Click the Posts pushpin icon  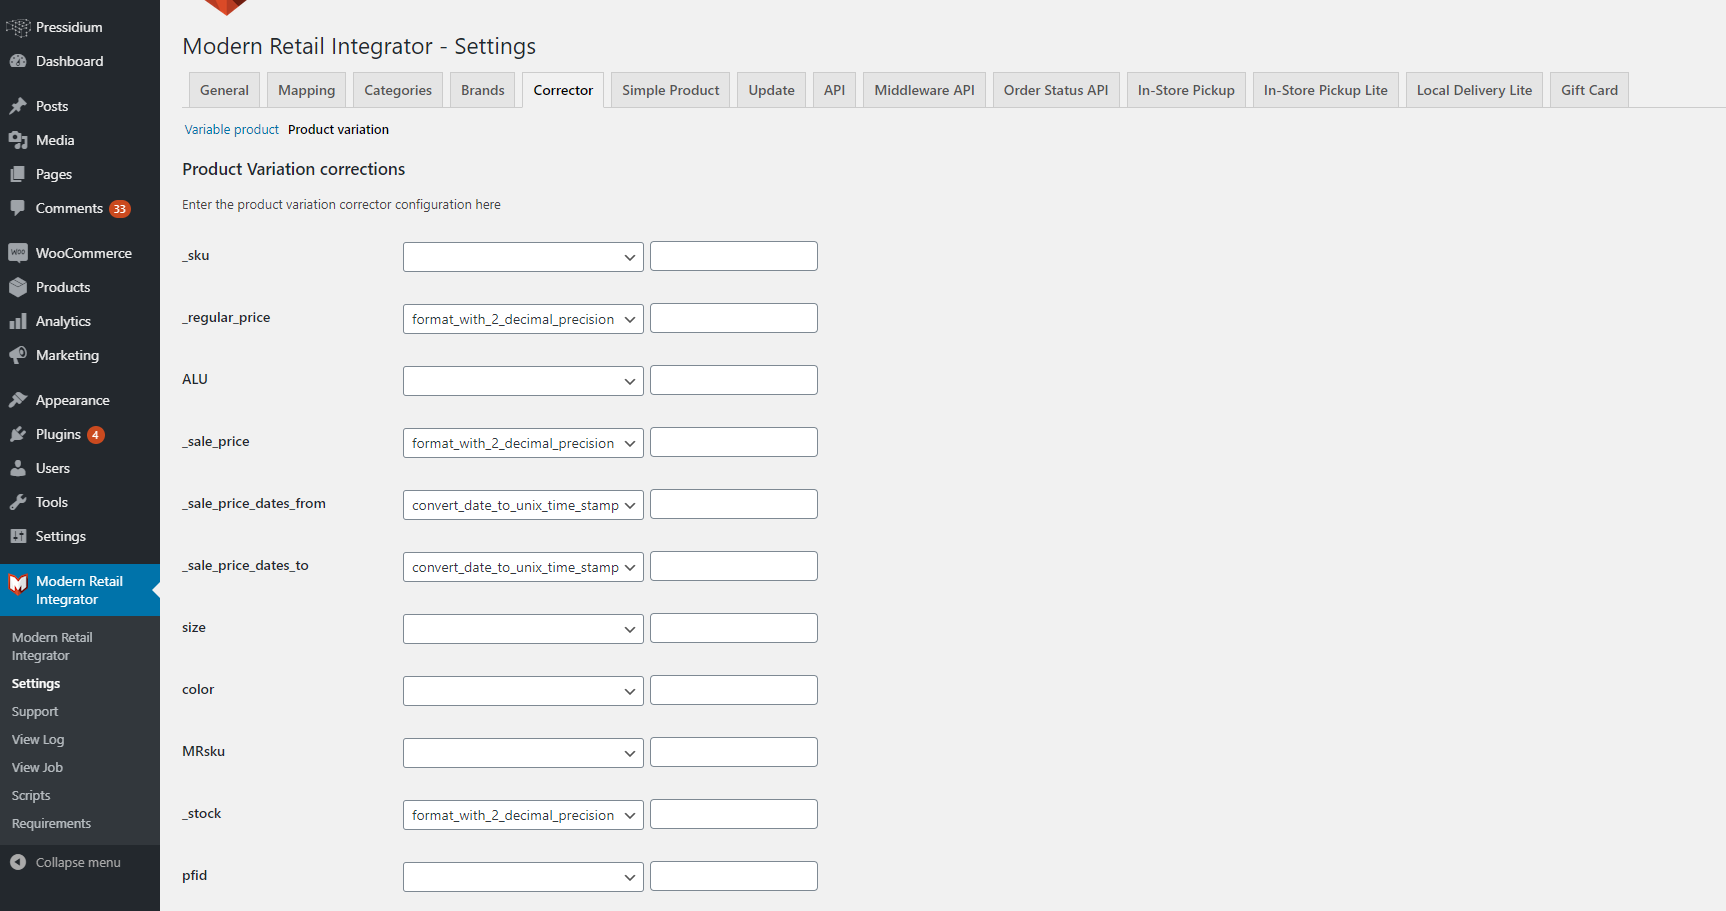coord(18,106)
